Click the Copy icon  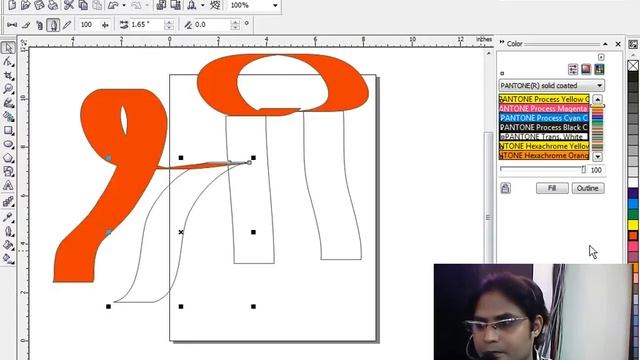[83, 5]
